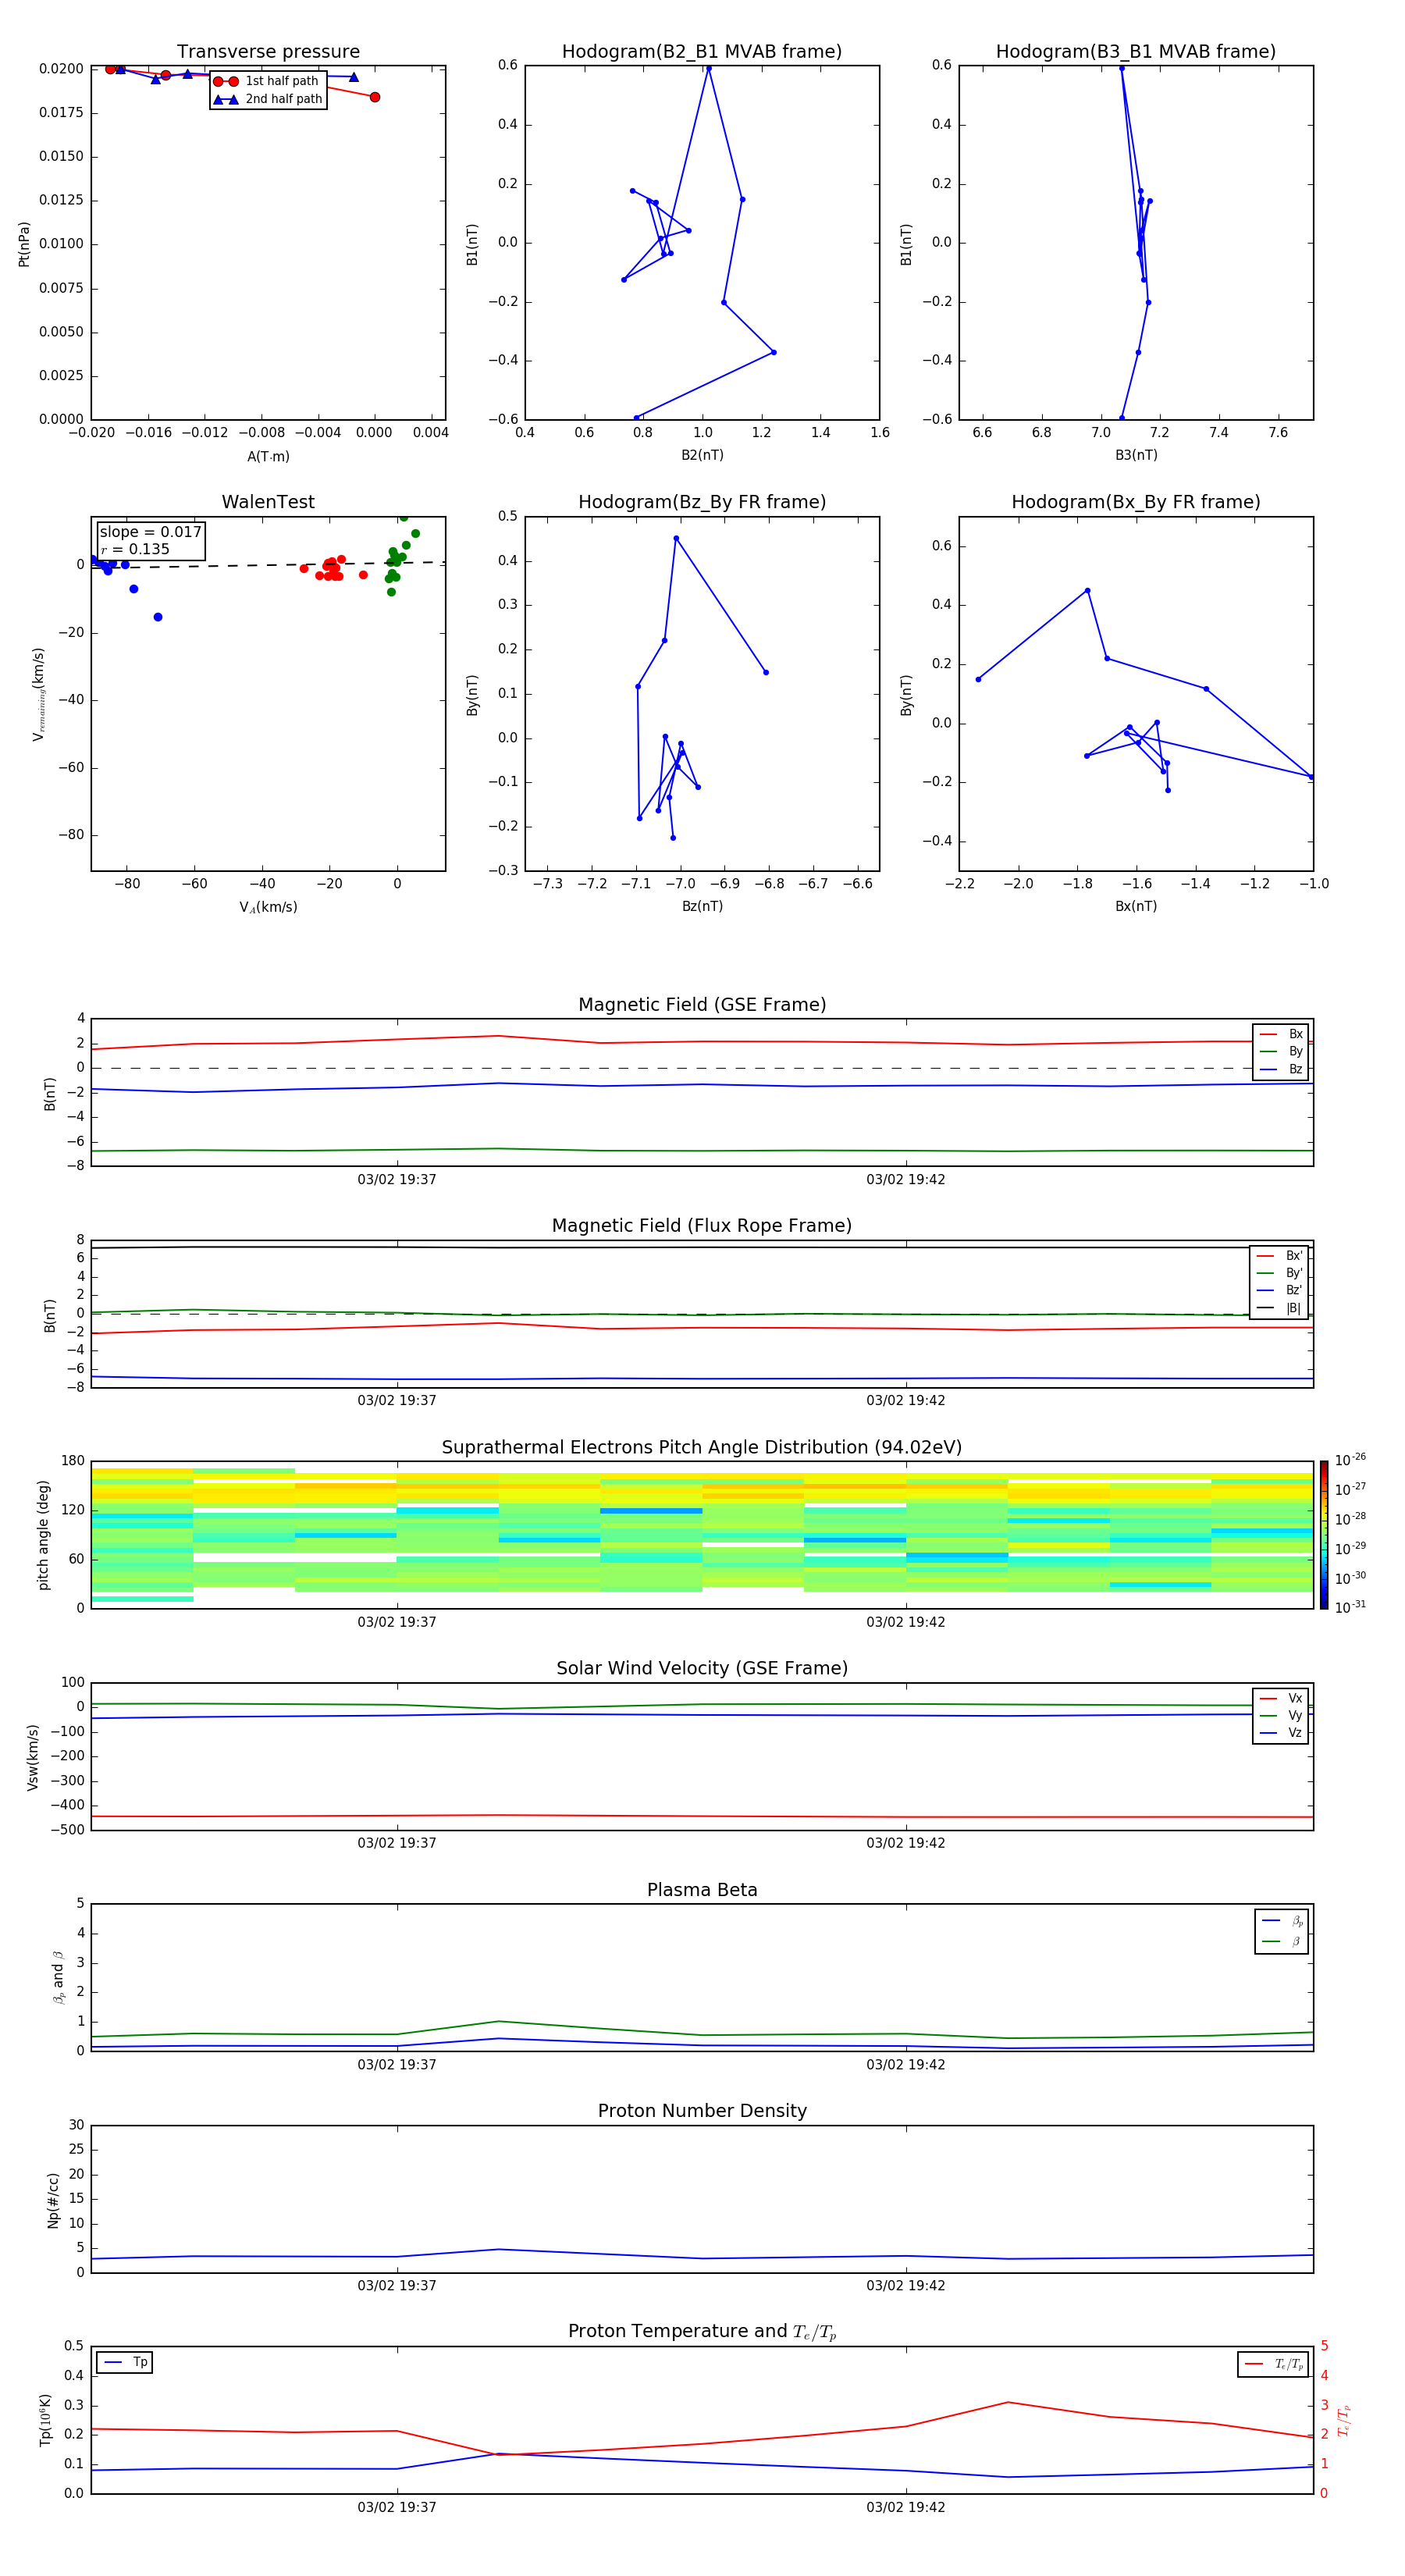Click the 'B2(nT)' axis label
Image resolution: width=1405 pixels, height=2576 pixels.
(x=702, y=455)
